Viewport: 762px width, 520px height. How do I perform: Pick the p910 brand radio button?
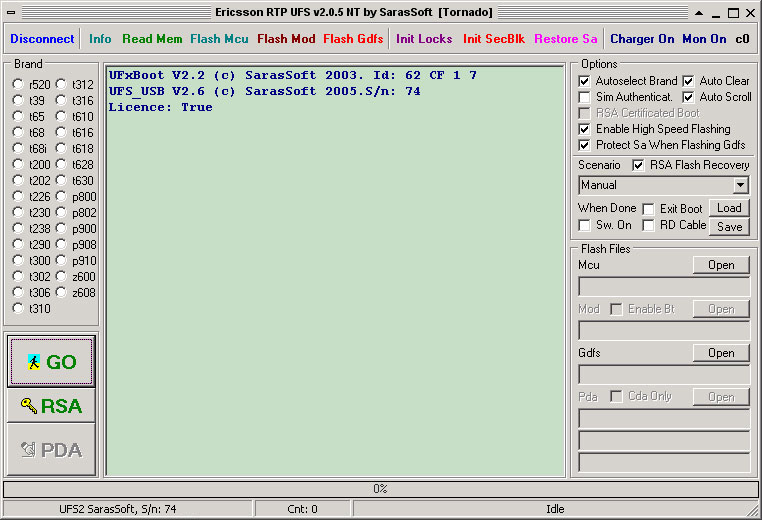tap(61, 260)
